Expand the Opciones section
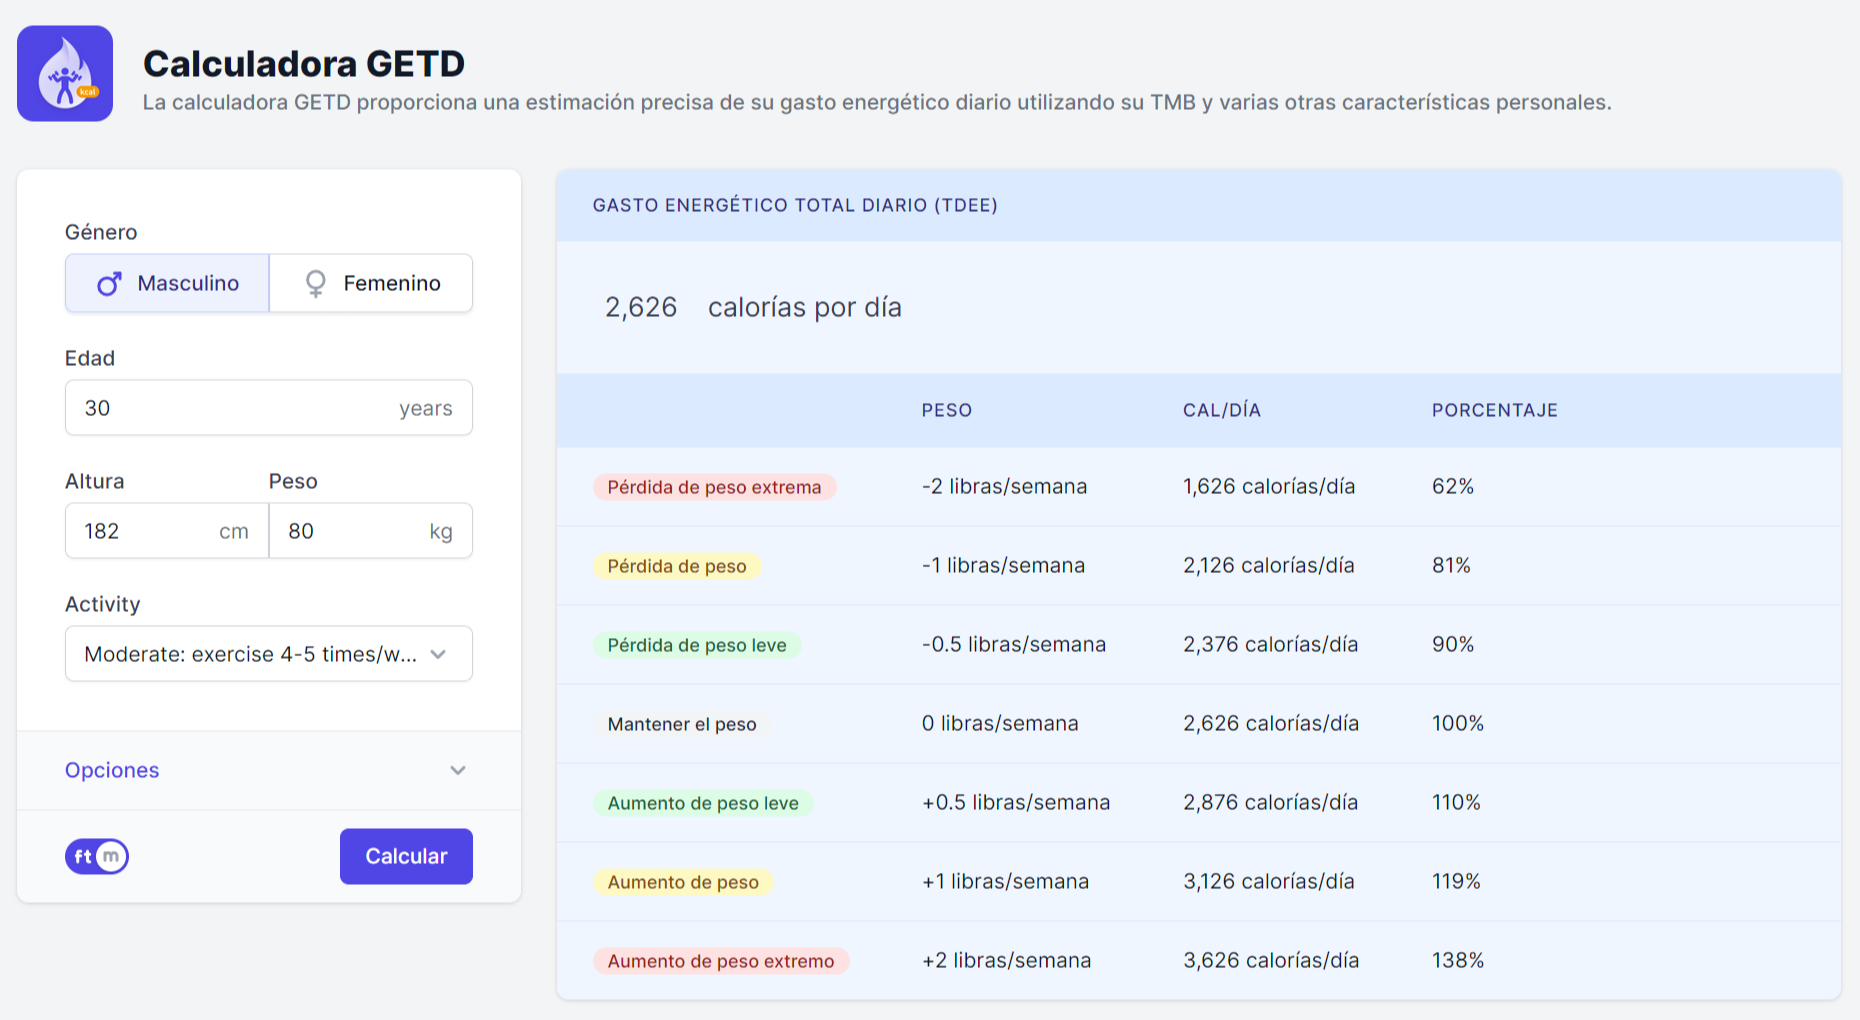The height and width of the screenshot is (1020, 1860). click(112, 770)
